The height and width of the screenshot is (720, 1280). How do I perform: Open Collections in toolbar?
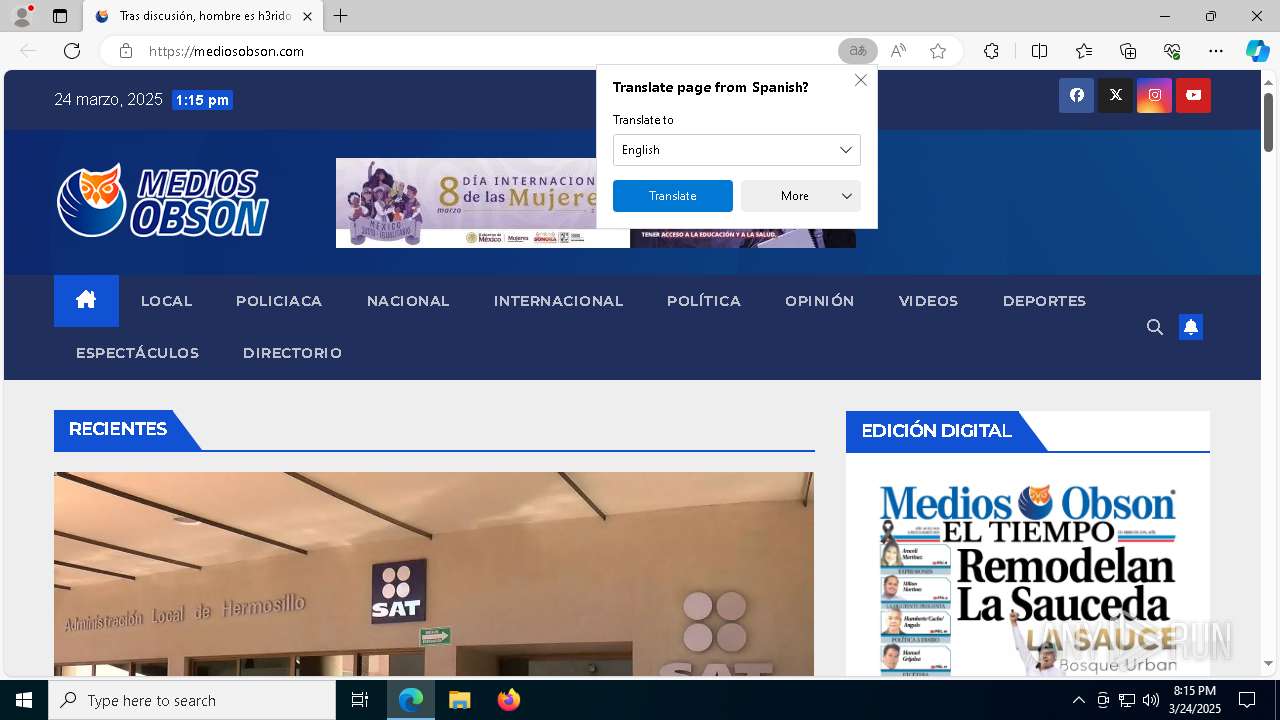(1128, 51)
